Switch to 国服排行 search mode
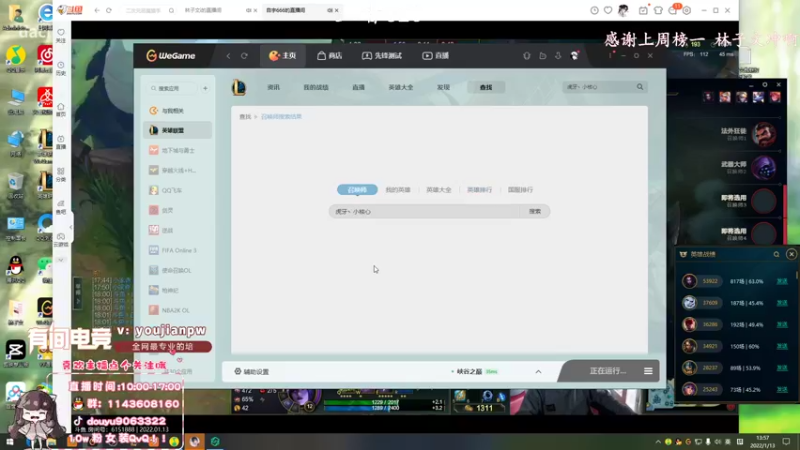Viewport: 800px width, 450px height. pos(520,189)
